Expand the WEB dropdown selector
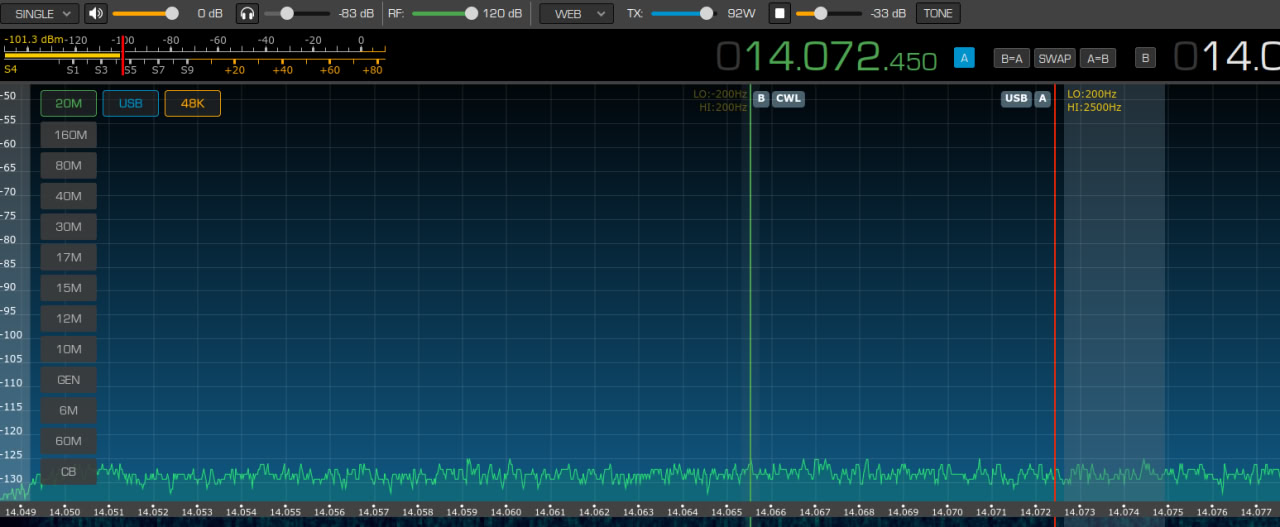Screen dimensions: 1280x527 pos(576,14)
